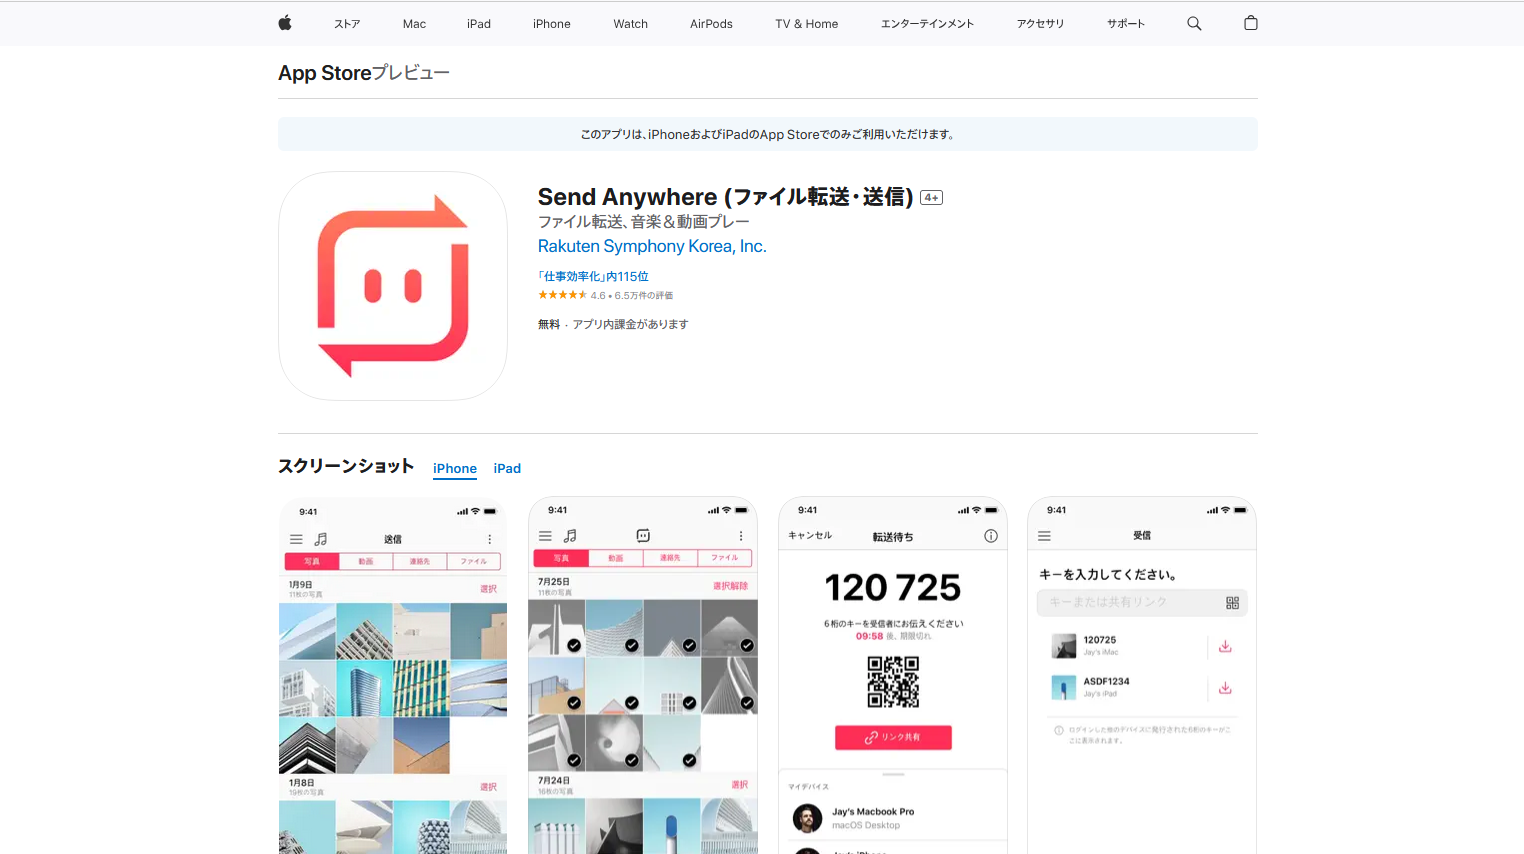Open the Watch menu item
Image resolution: width=1524 pixels, height=854 pixels.
point(630,23)
